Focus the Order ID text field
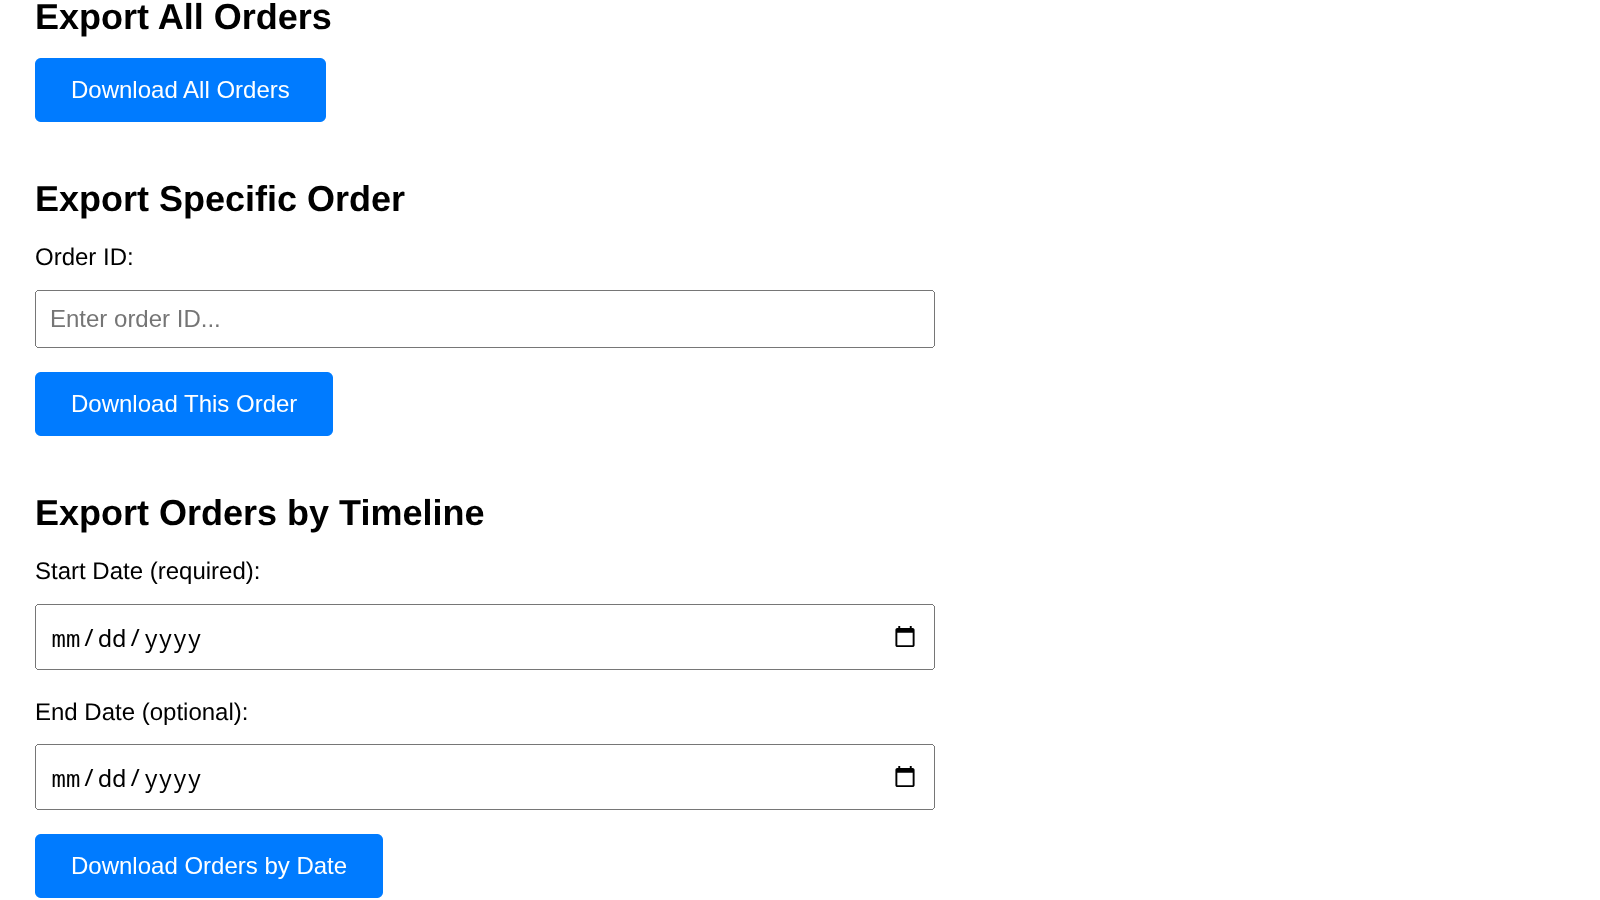Viewport: 1600px width, 900px height. tap(484, 319)
